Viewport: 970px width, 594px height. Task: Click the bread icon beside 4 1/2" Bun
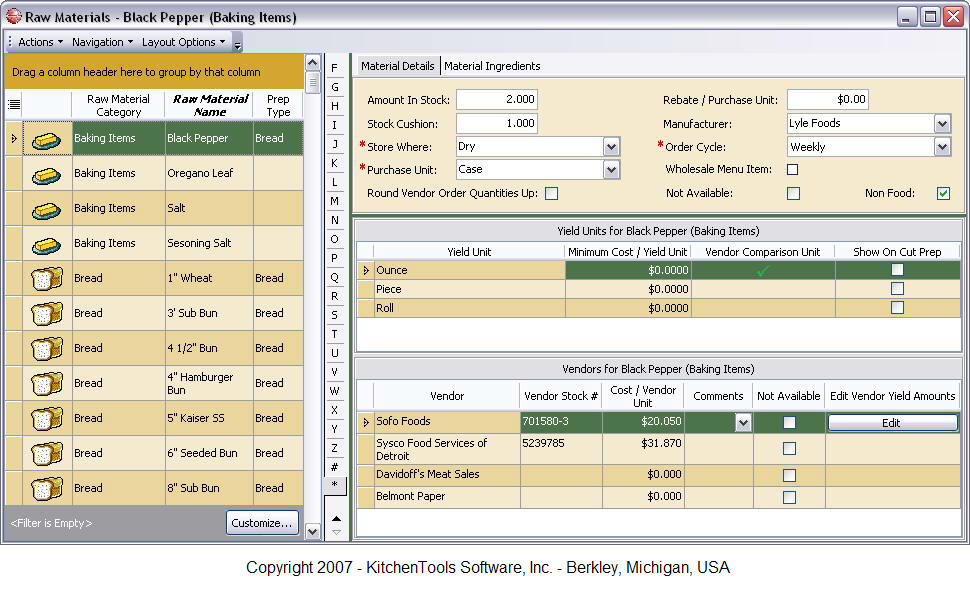point(46,349)
